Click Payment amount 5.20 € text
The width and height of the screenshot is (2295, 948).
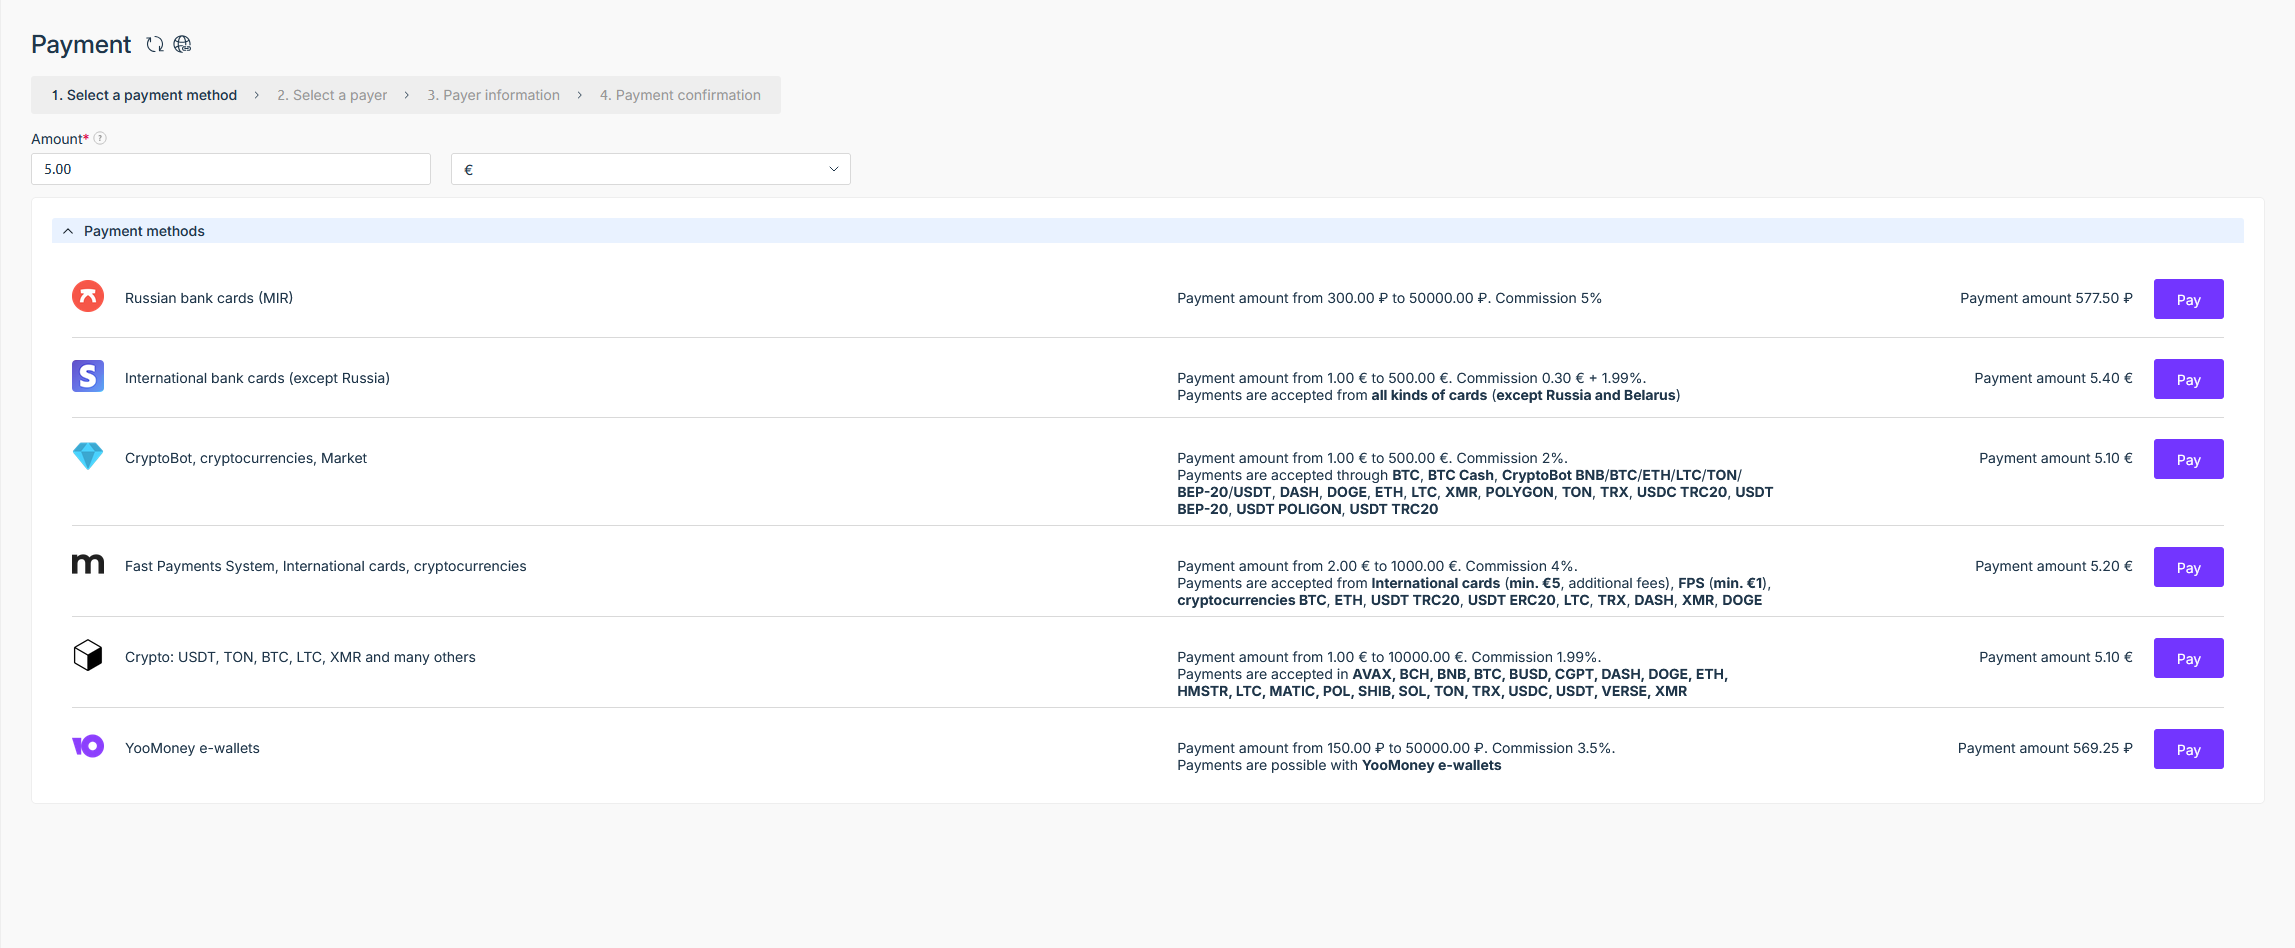pyautogui.click(x=2054, y=566)
